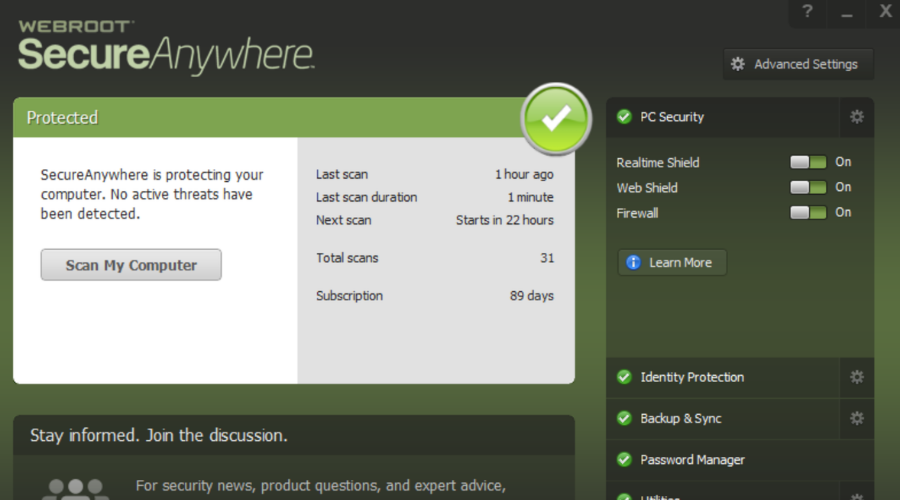Click the blue info icon in Learn More
Screen dimensions: 900x500
pyautogui.click(x=633, y=262)
